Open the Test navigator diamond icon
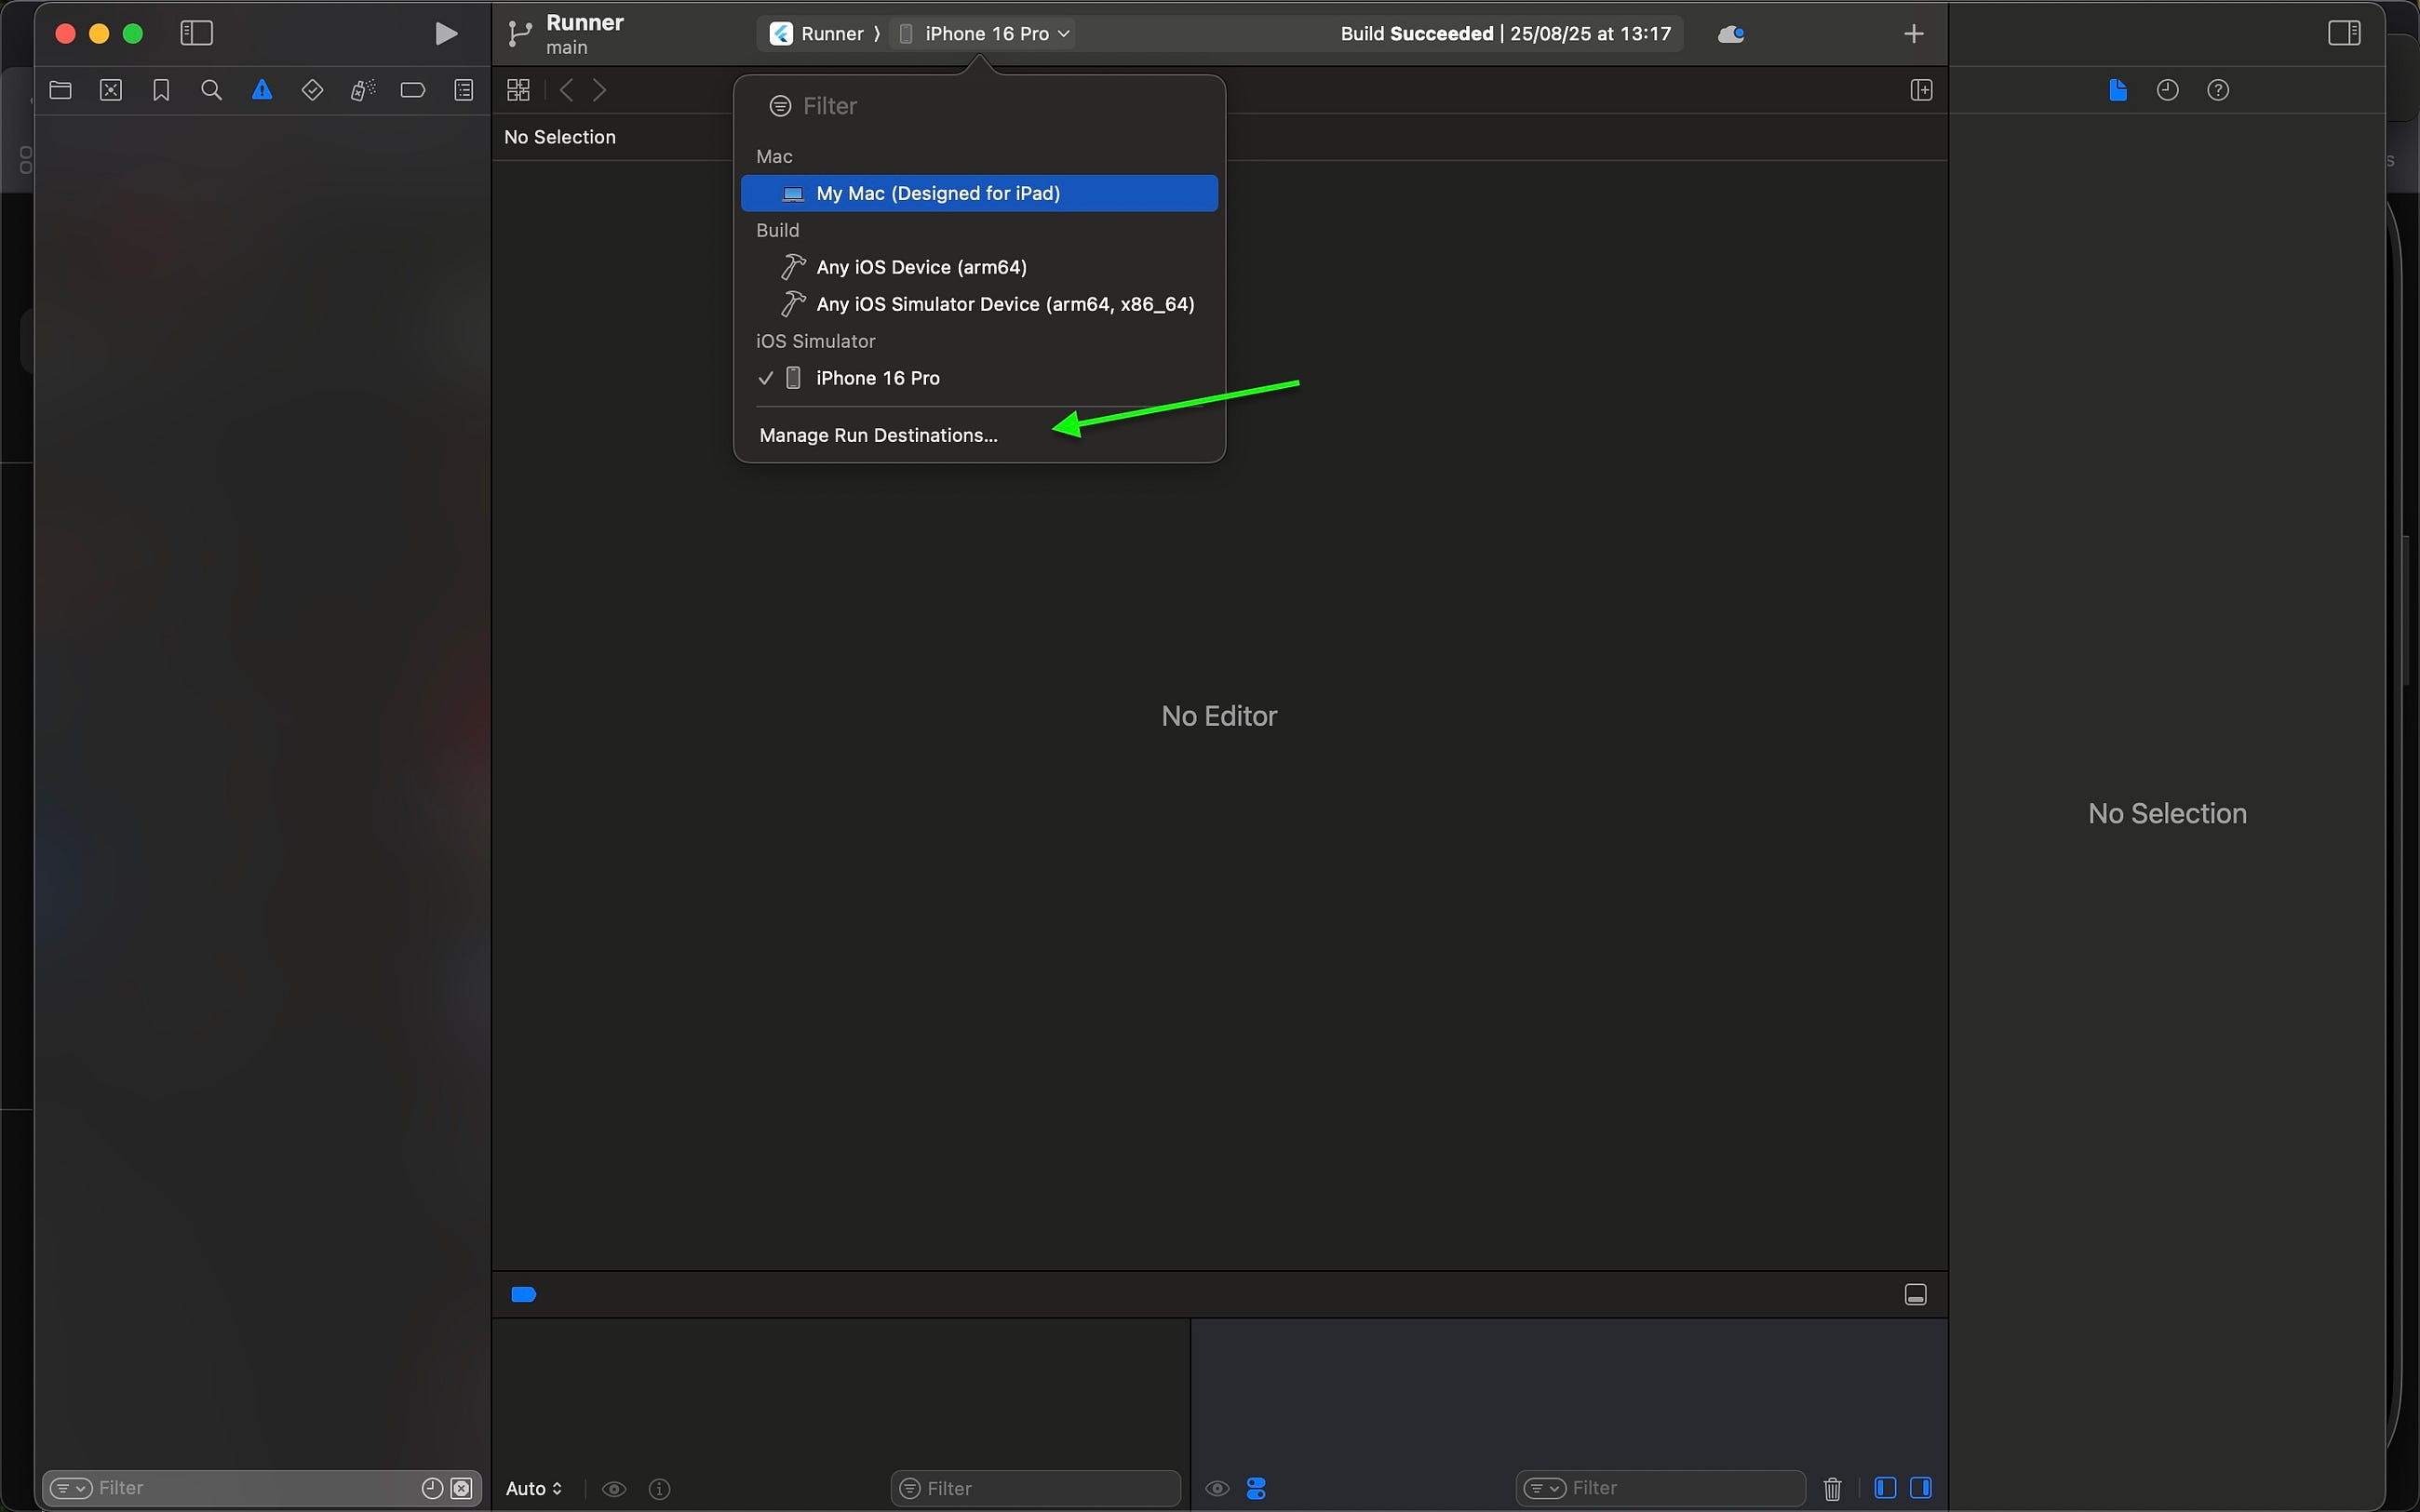The width and height of the screenshot is (2420, 1512). tap(312, 90)
